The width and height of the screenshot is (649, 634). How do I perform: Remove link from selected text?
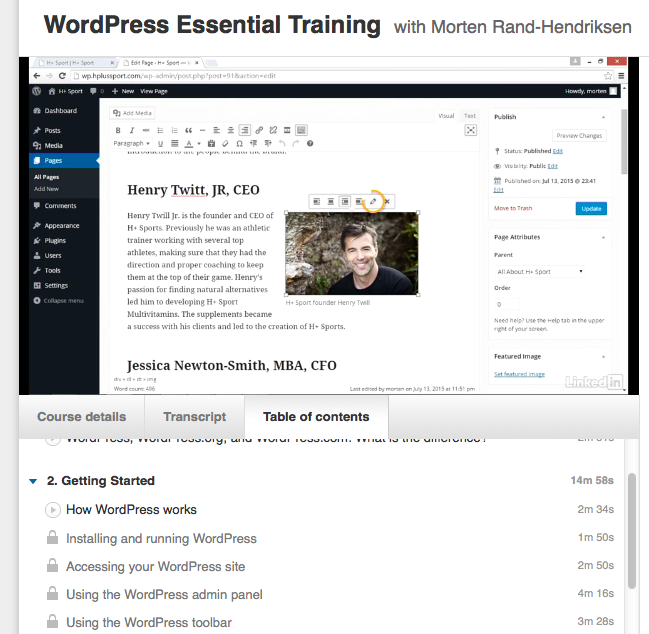click(x=273, y=130)
